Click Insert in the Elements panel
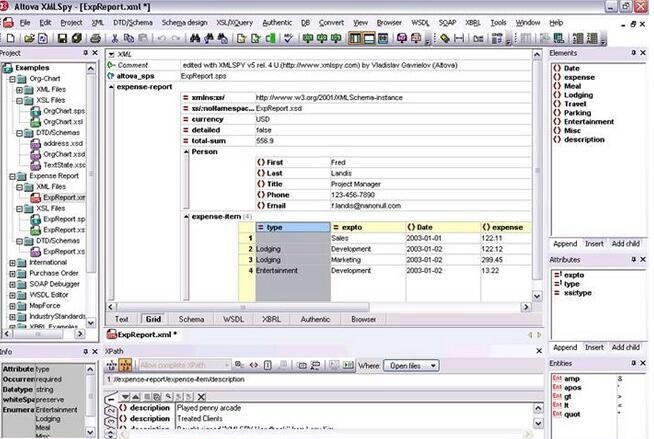Image resolution: width=654 pixels, height=439 pixels. (594, 244)
